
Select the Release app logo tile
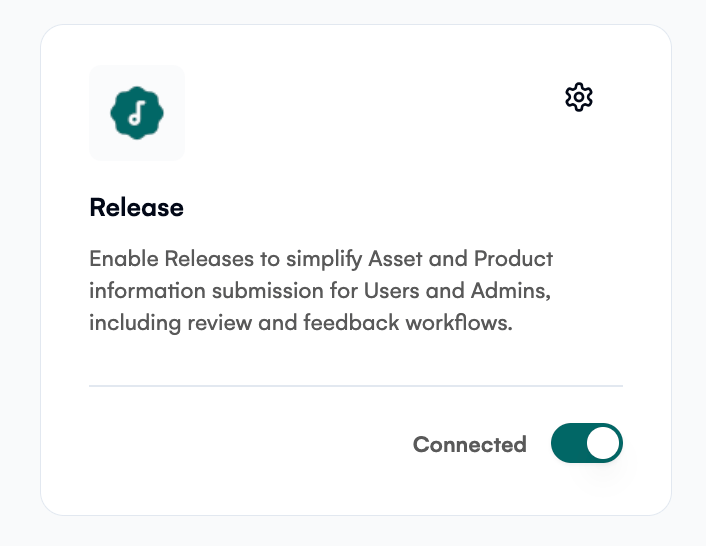pyautogui.click(x=137, y=113)
